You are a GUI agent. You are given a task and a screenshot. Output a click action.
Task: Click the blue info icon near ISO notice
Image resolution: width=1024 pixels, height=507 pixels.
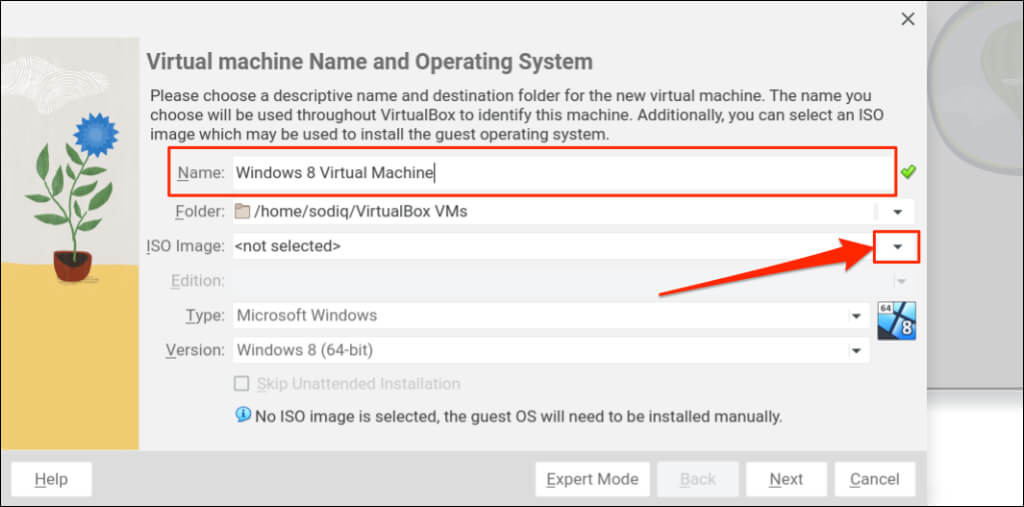tap(243, 414)
